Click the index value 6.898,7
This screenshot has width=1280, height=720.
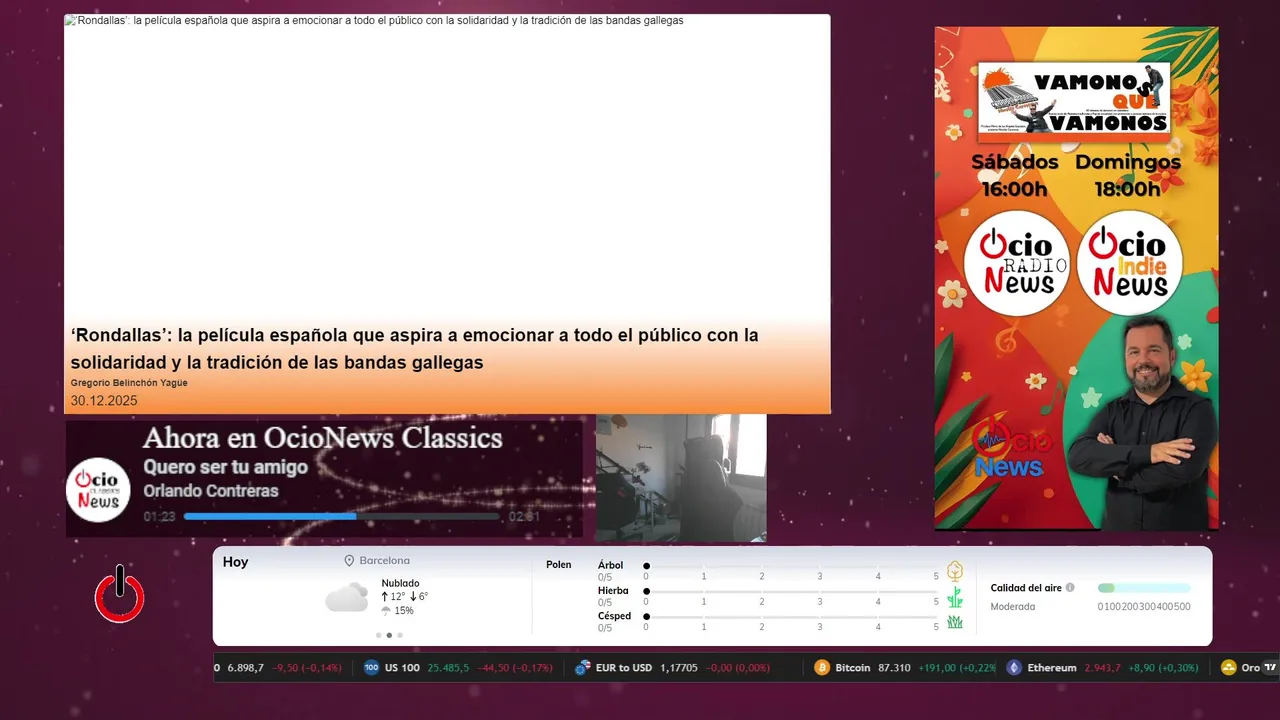pos(245,668)
